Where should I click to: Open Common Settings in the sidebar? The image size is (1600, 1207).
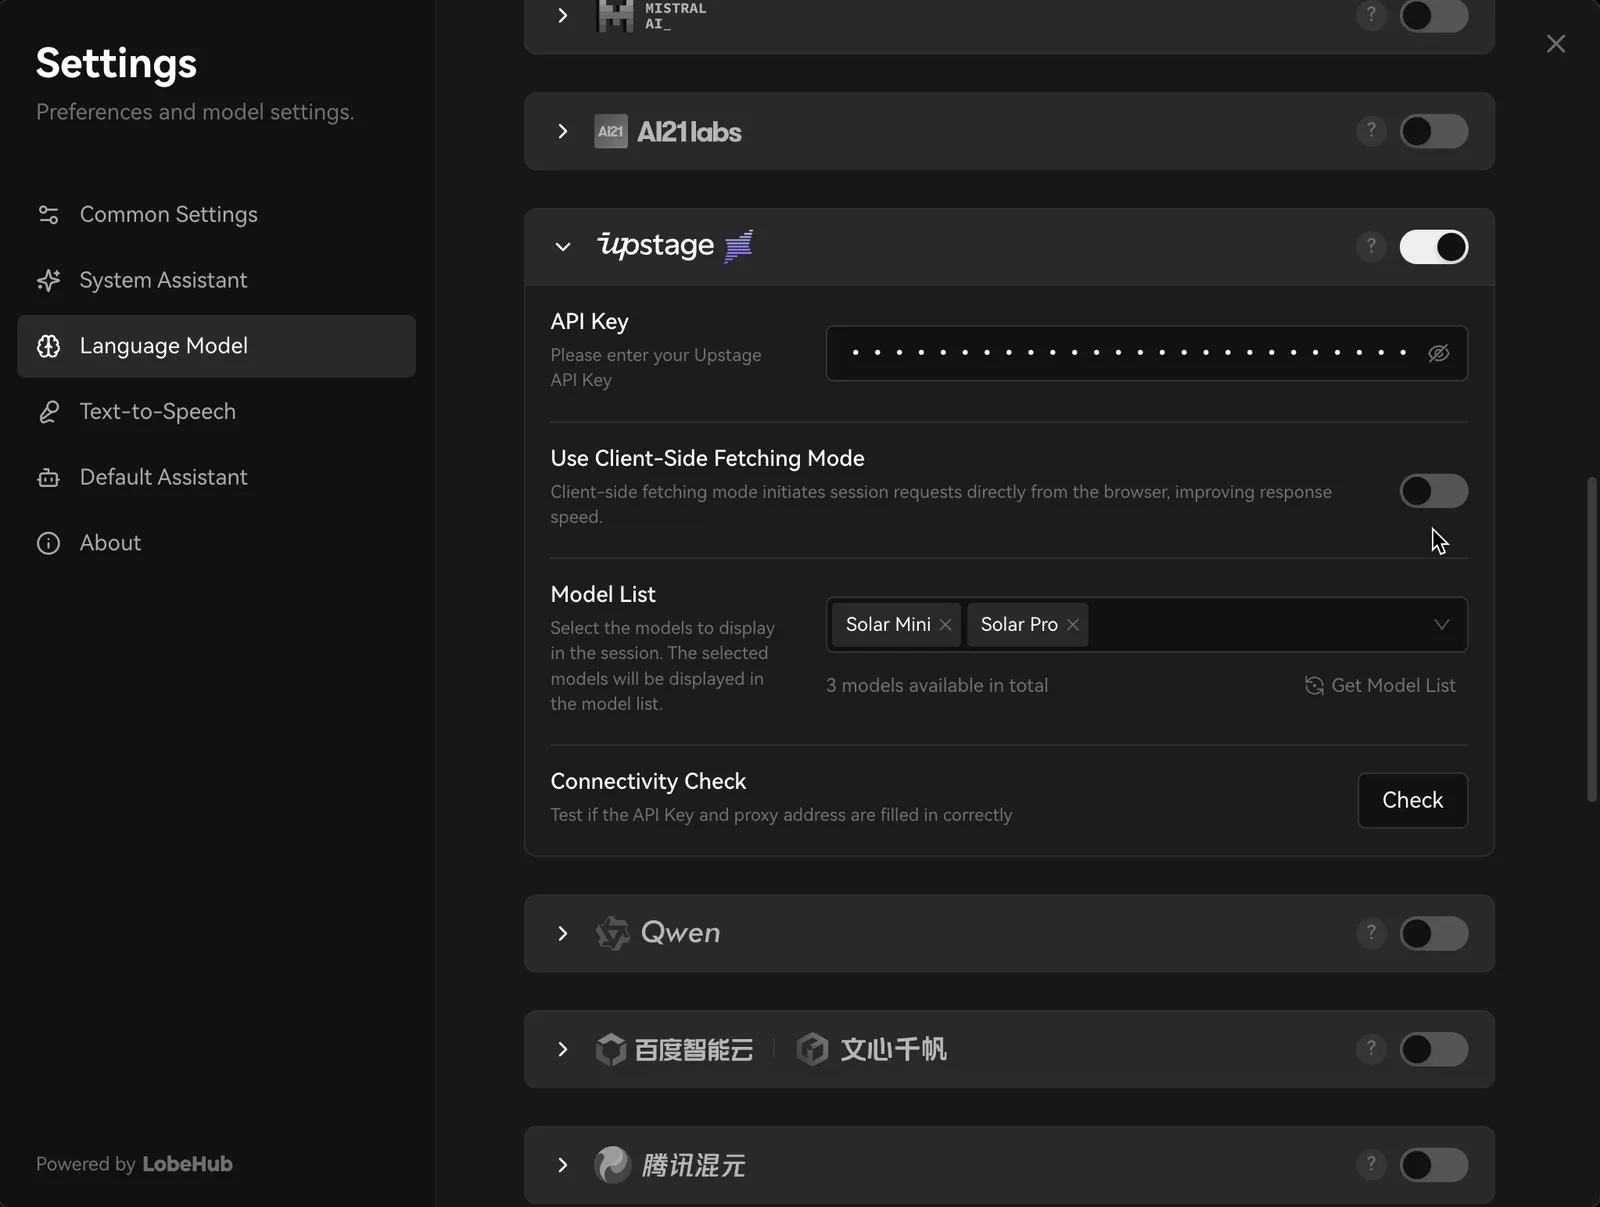(x=168, y=214)
